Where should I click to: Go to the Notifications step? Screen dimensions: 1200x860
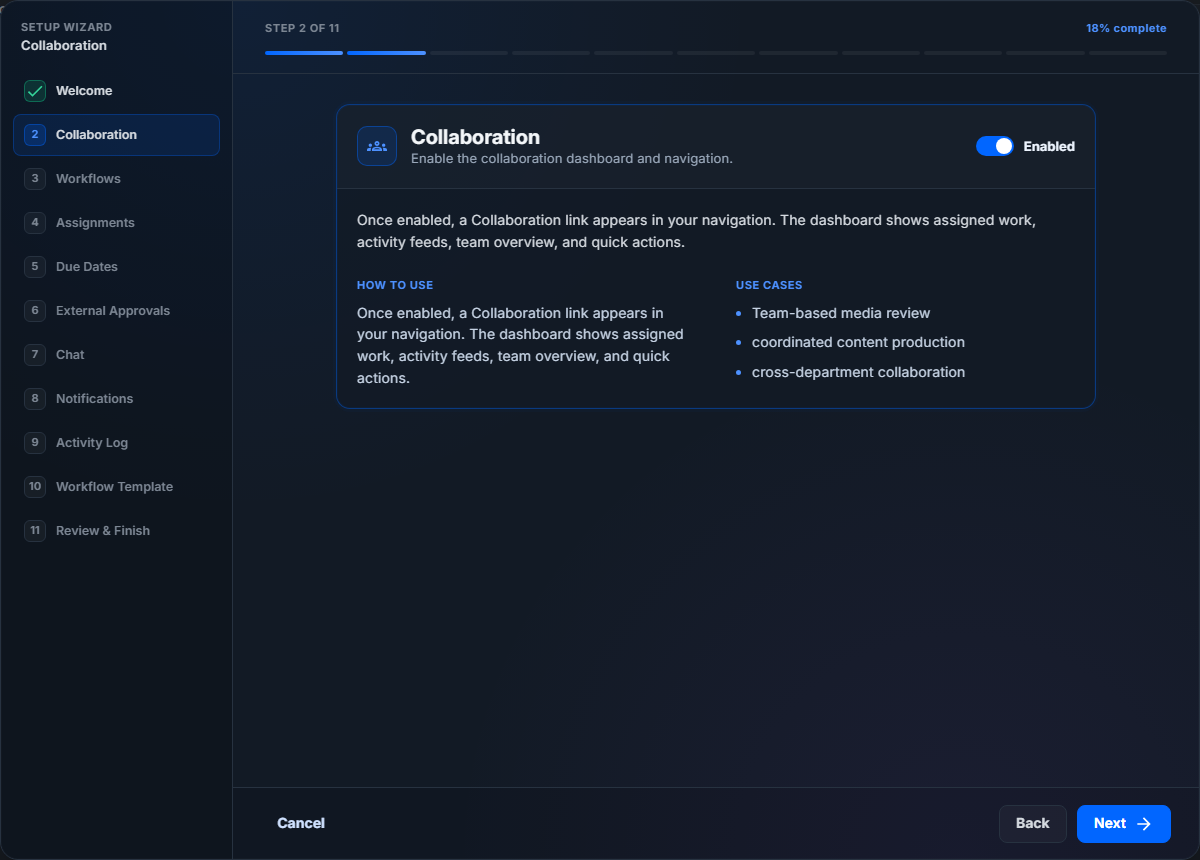116,399
